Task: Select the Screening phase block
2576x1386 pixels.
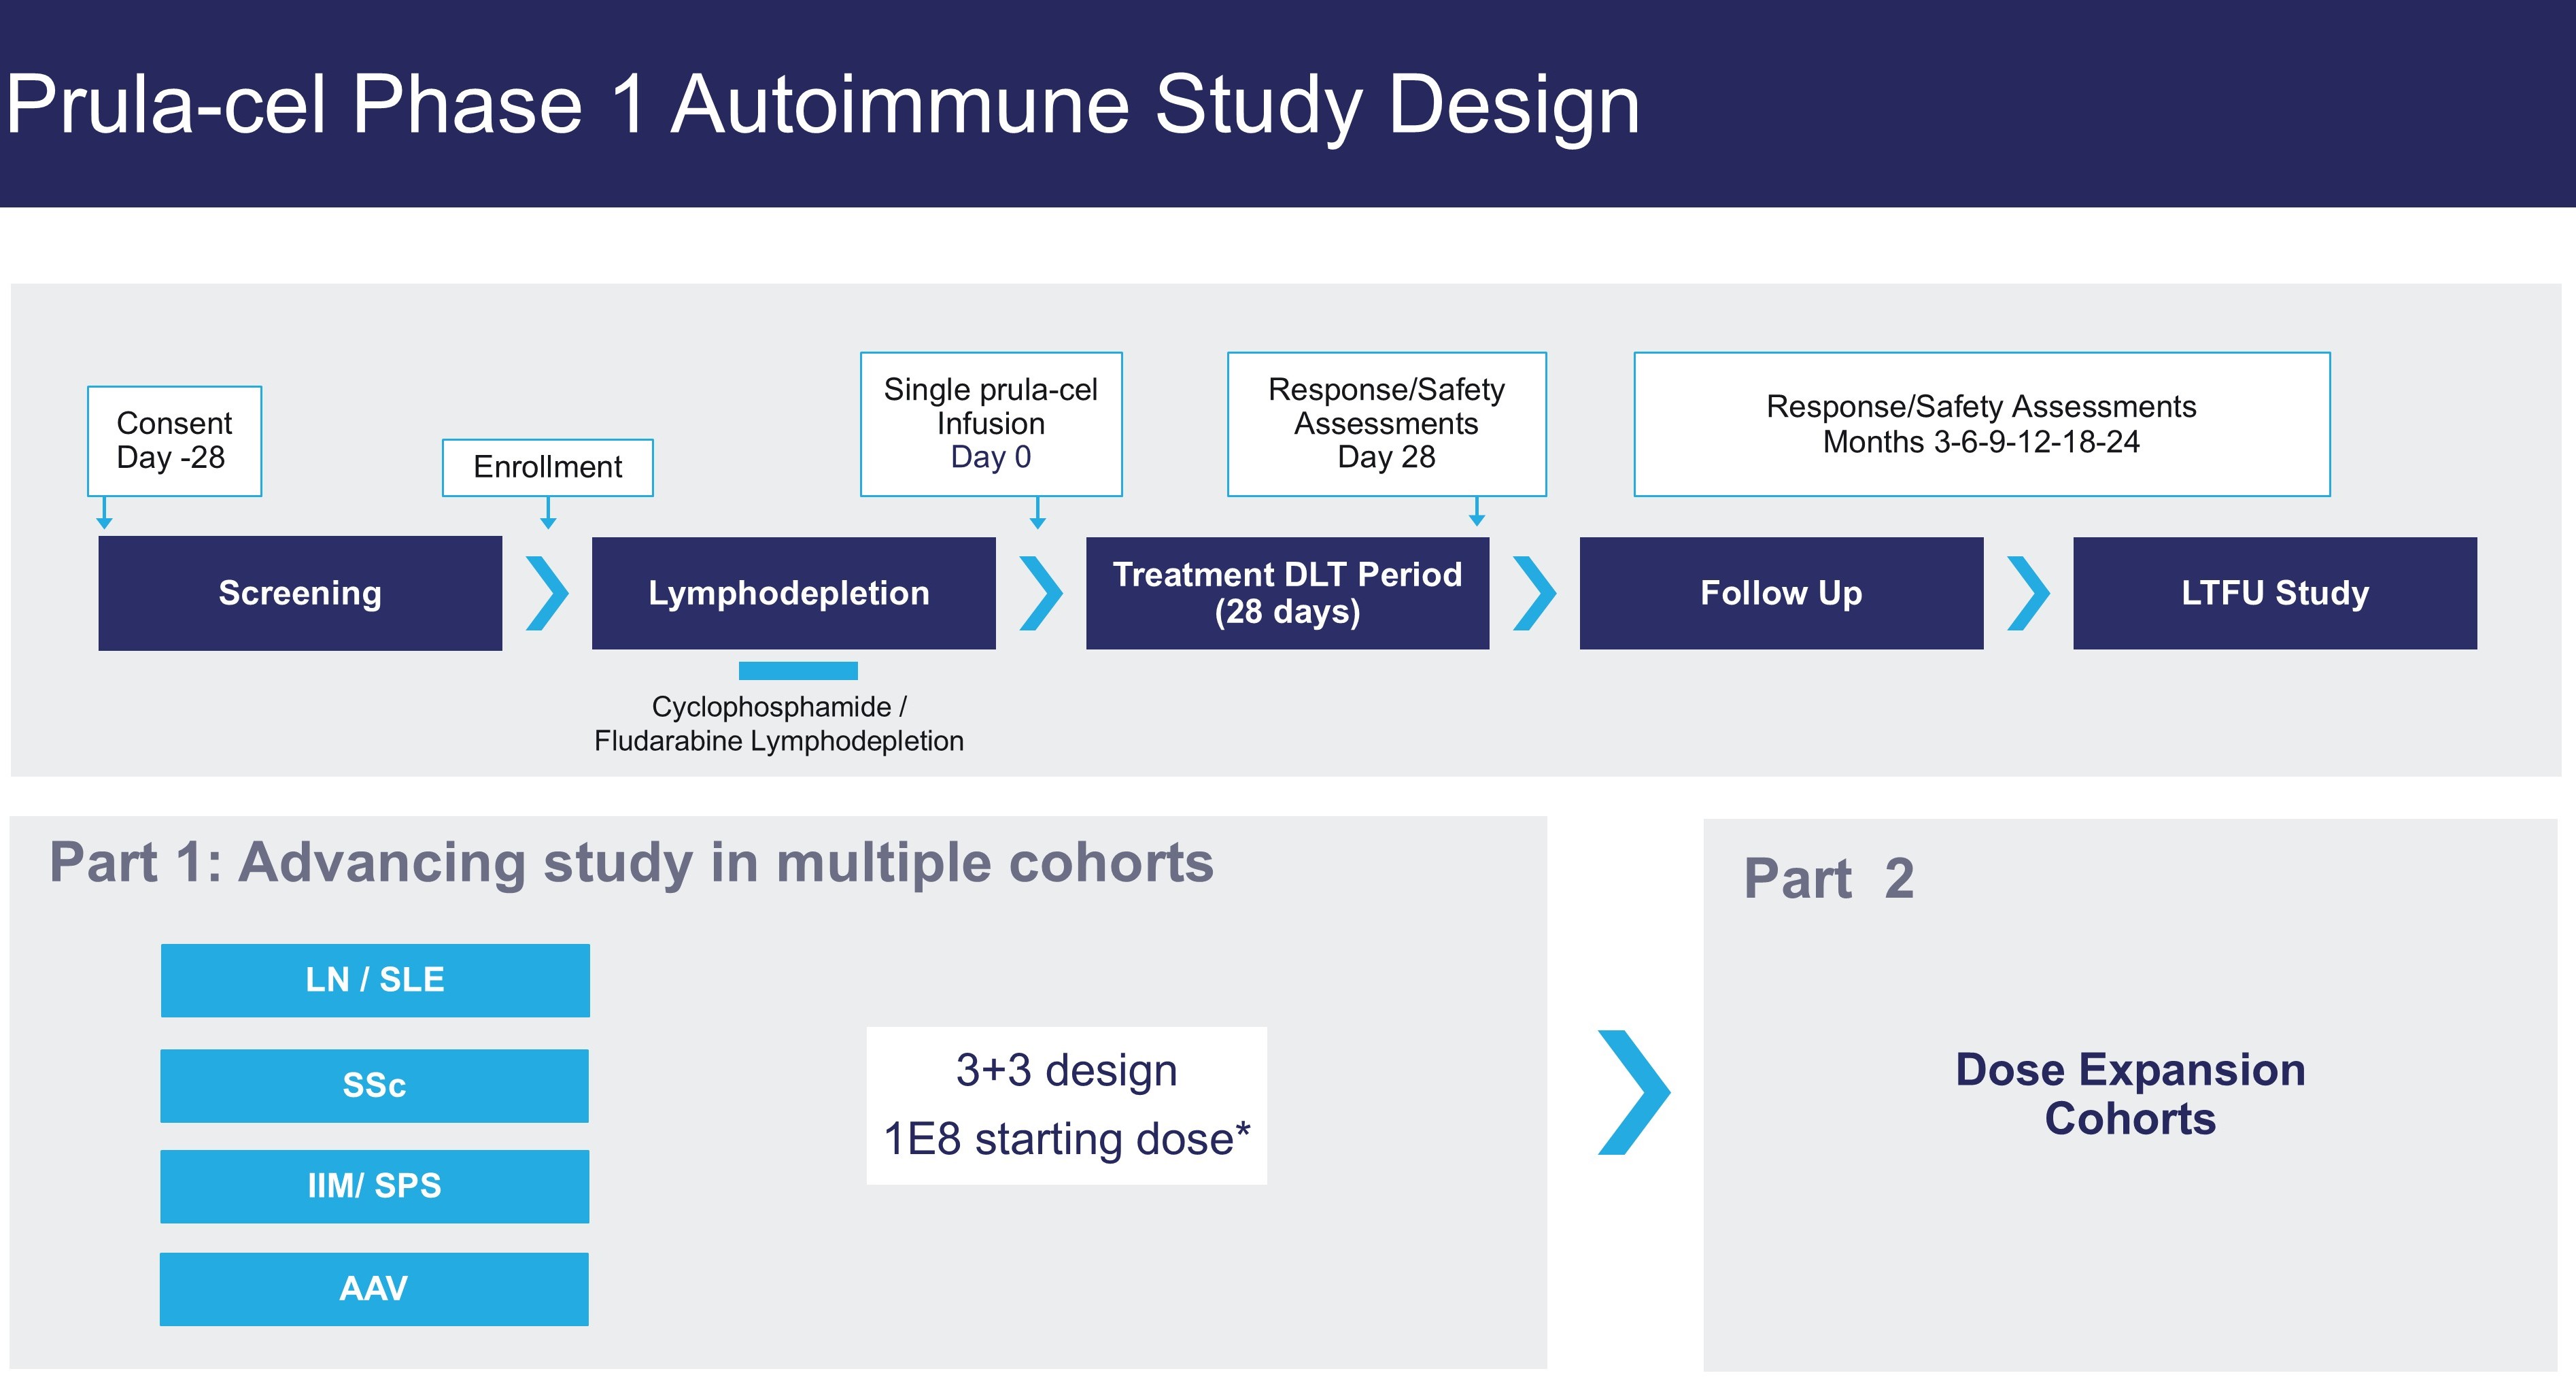Action: [x=300, y=593]
